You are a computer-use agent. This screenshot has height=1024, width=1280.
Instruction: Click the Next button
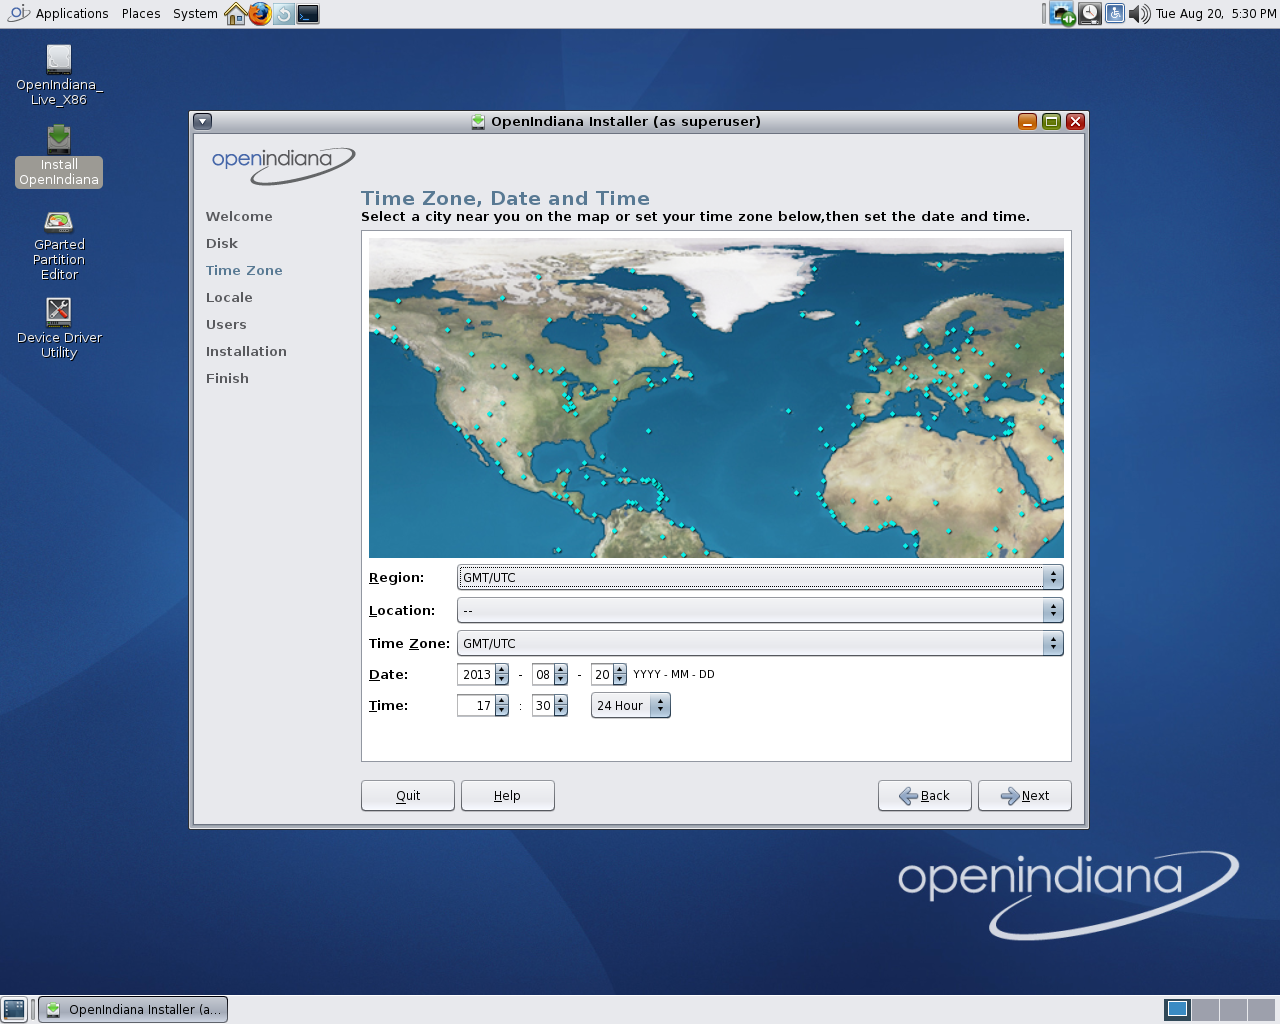coord(1024,796)
